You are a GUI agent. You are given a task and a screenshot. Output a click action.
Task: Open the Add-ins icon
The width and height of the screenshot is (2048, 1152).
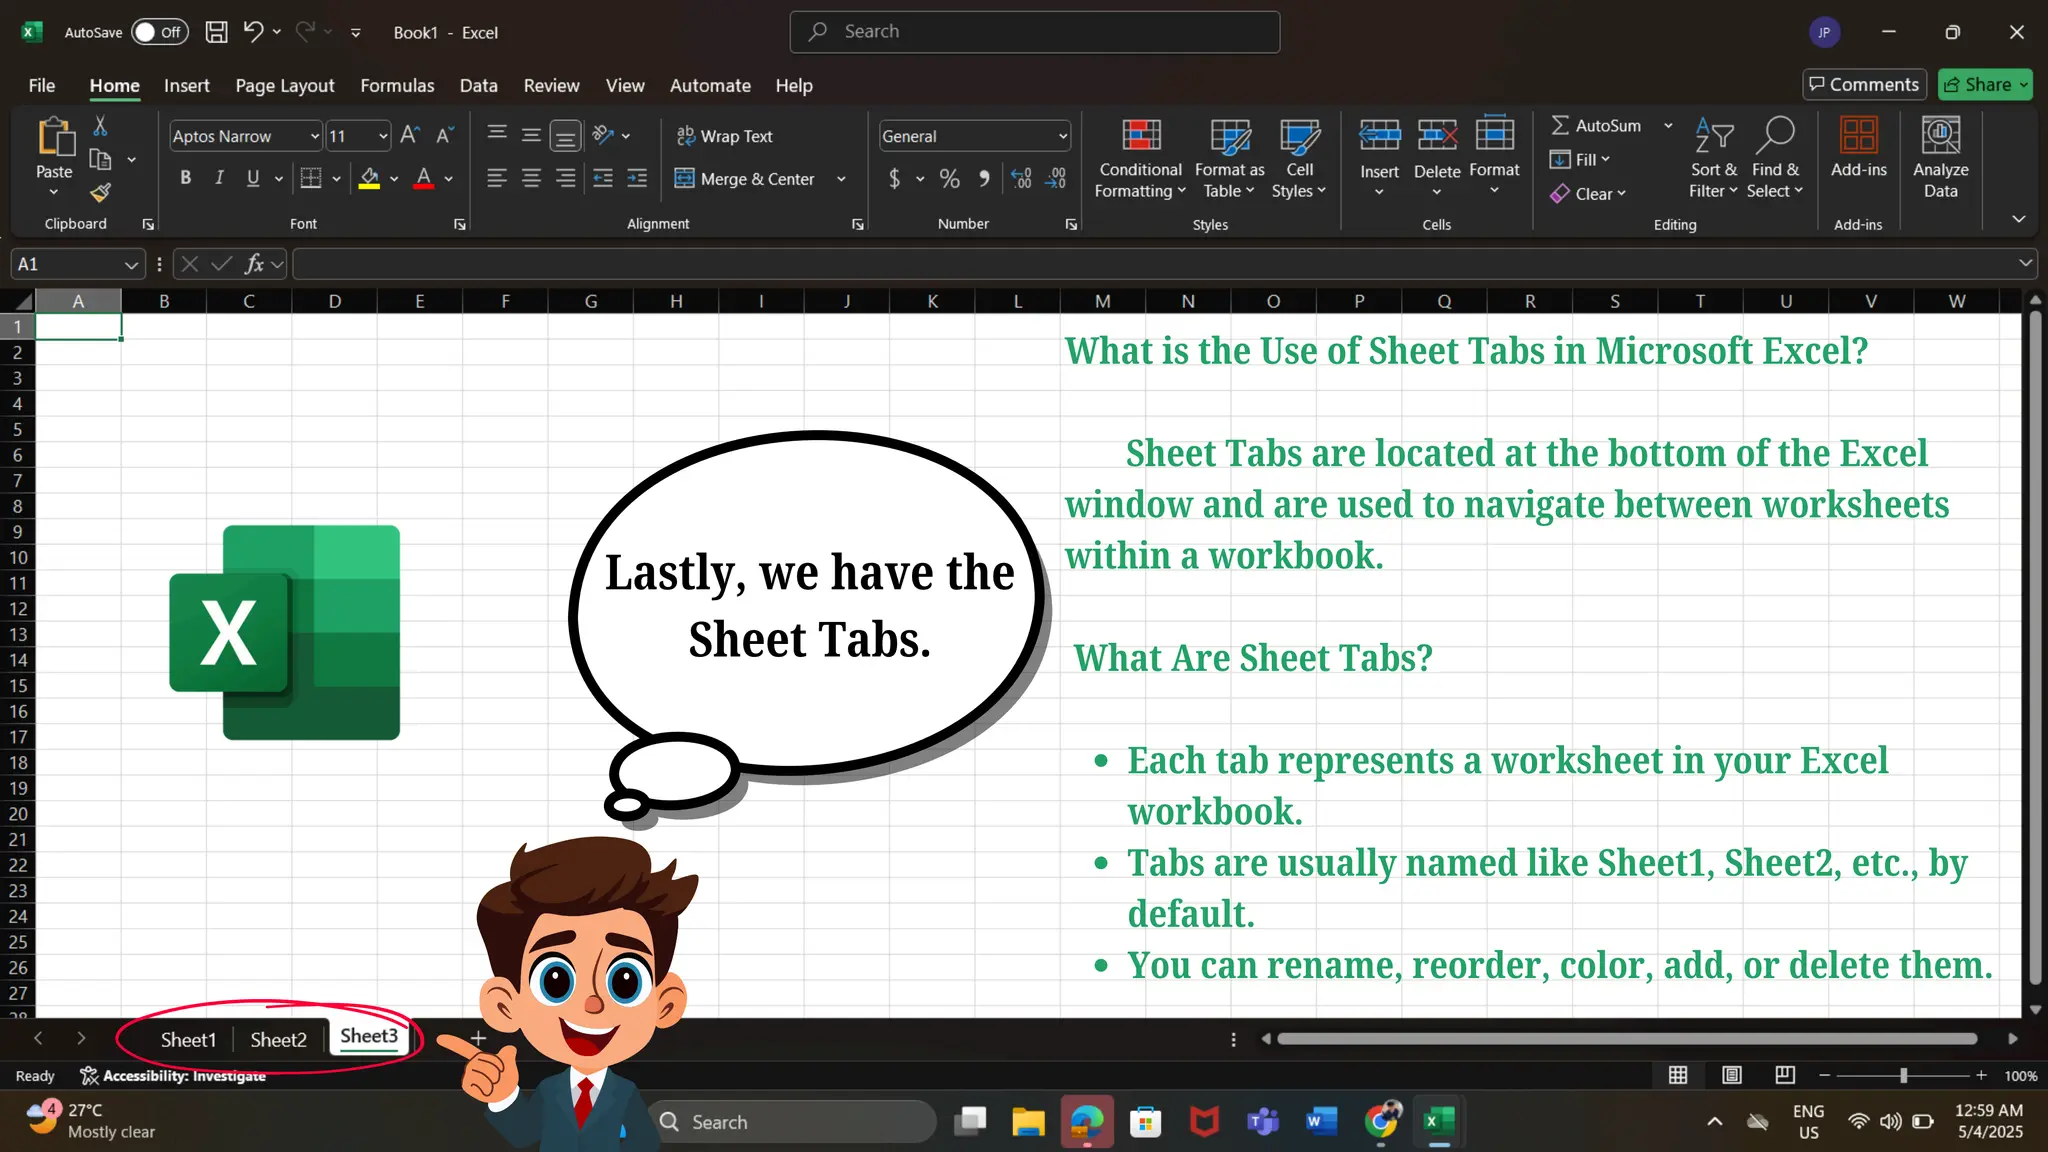[x=1858, y=135]
